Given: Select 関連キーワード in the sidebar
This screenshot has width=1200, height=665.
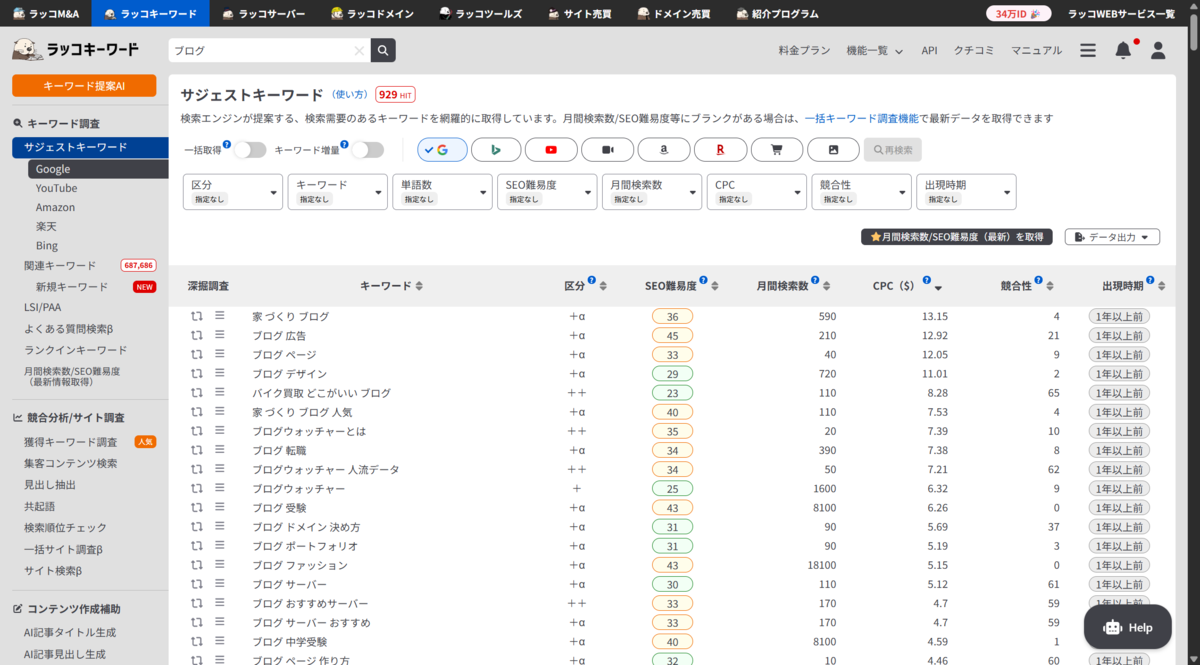Looking at the screenshot, I should tap(60, 265).
